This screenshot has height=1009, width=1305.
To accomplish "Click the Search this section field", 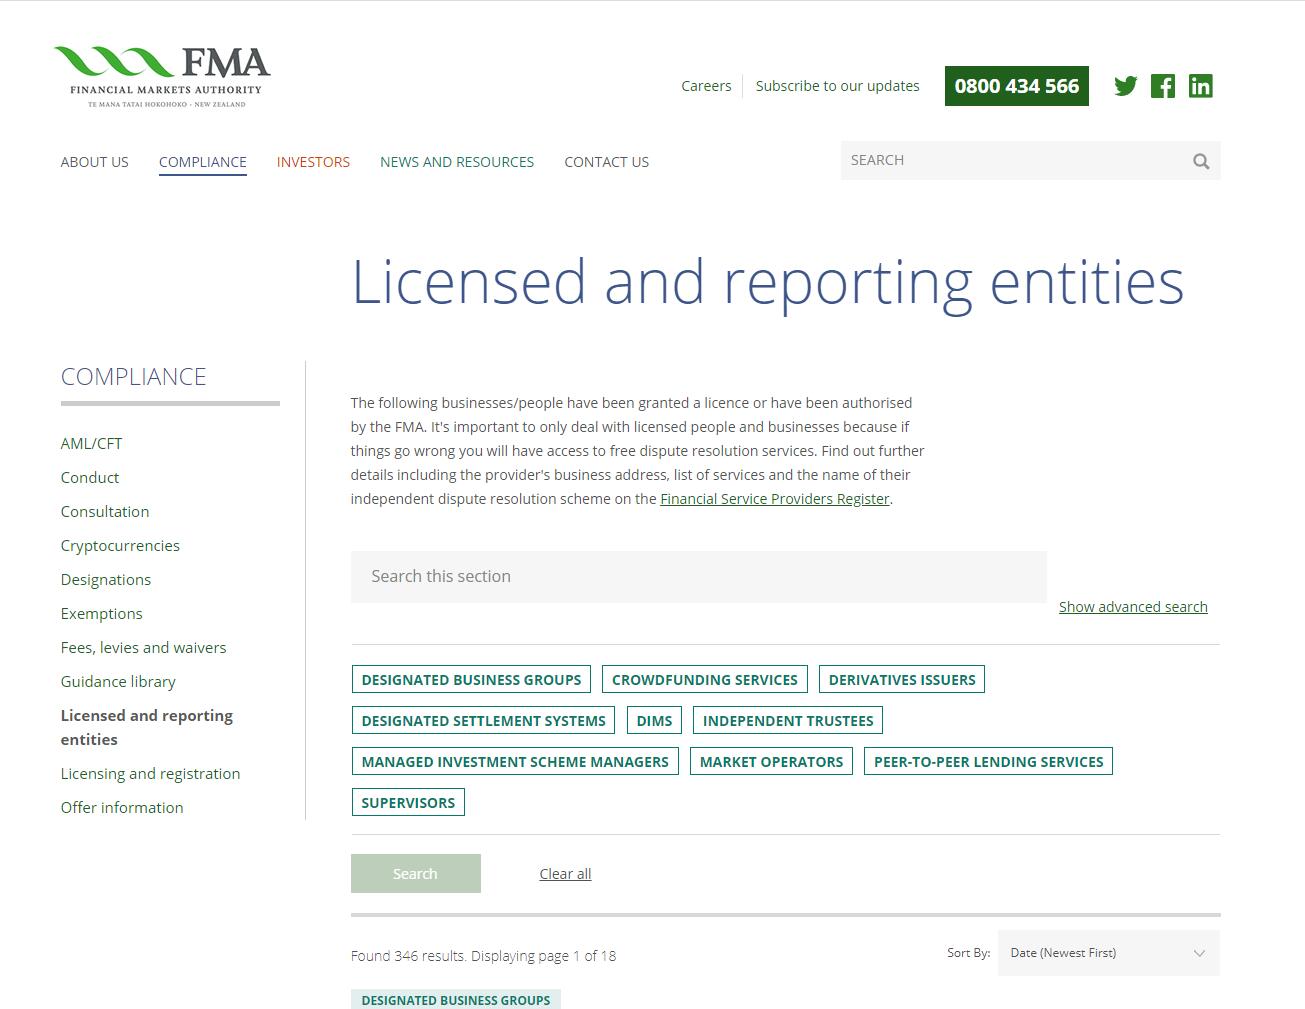I will (x=698, y=577).
